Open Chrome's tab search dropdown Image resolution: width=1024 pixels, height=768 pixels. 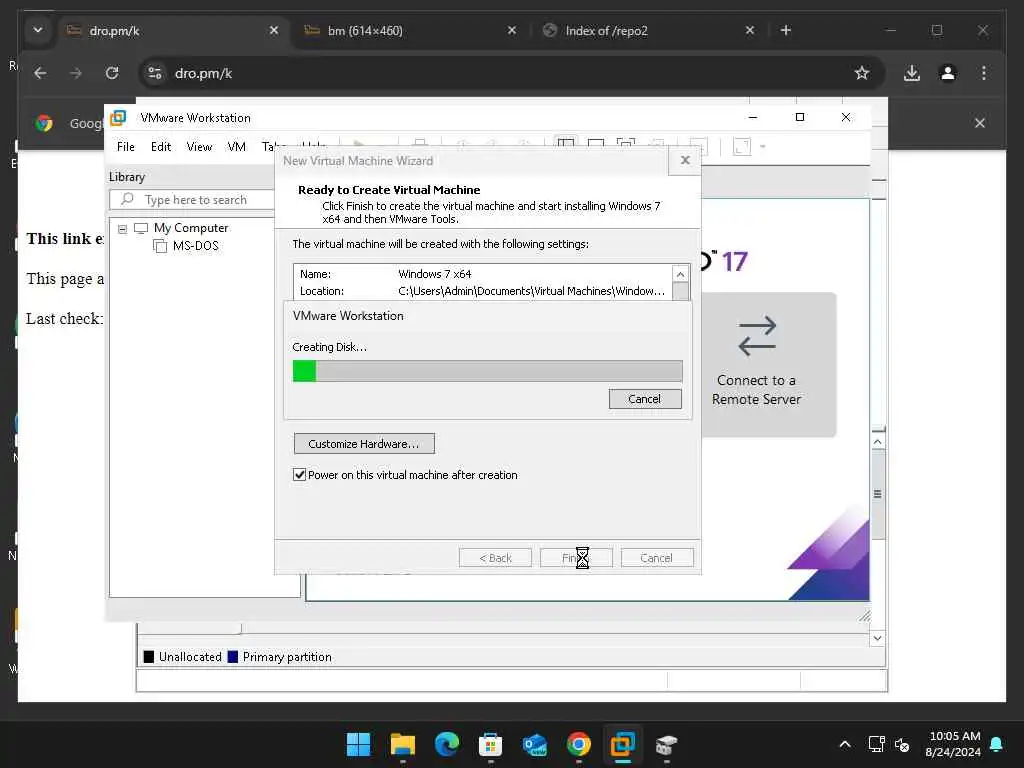38,30
